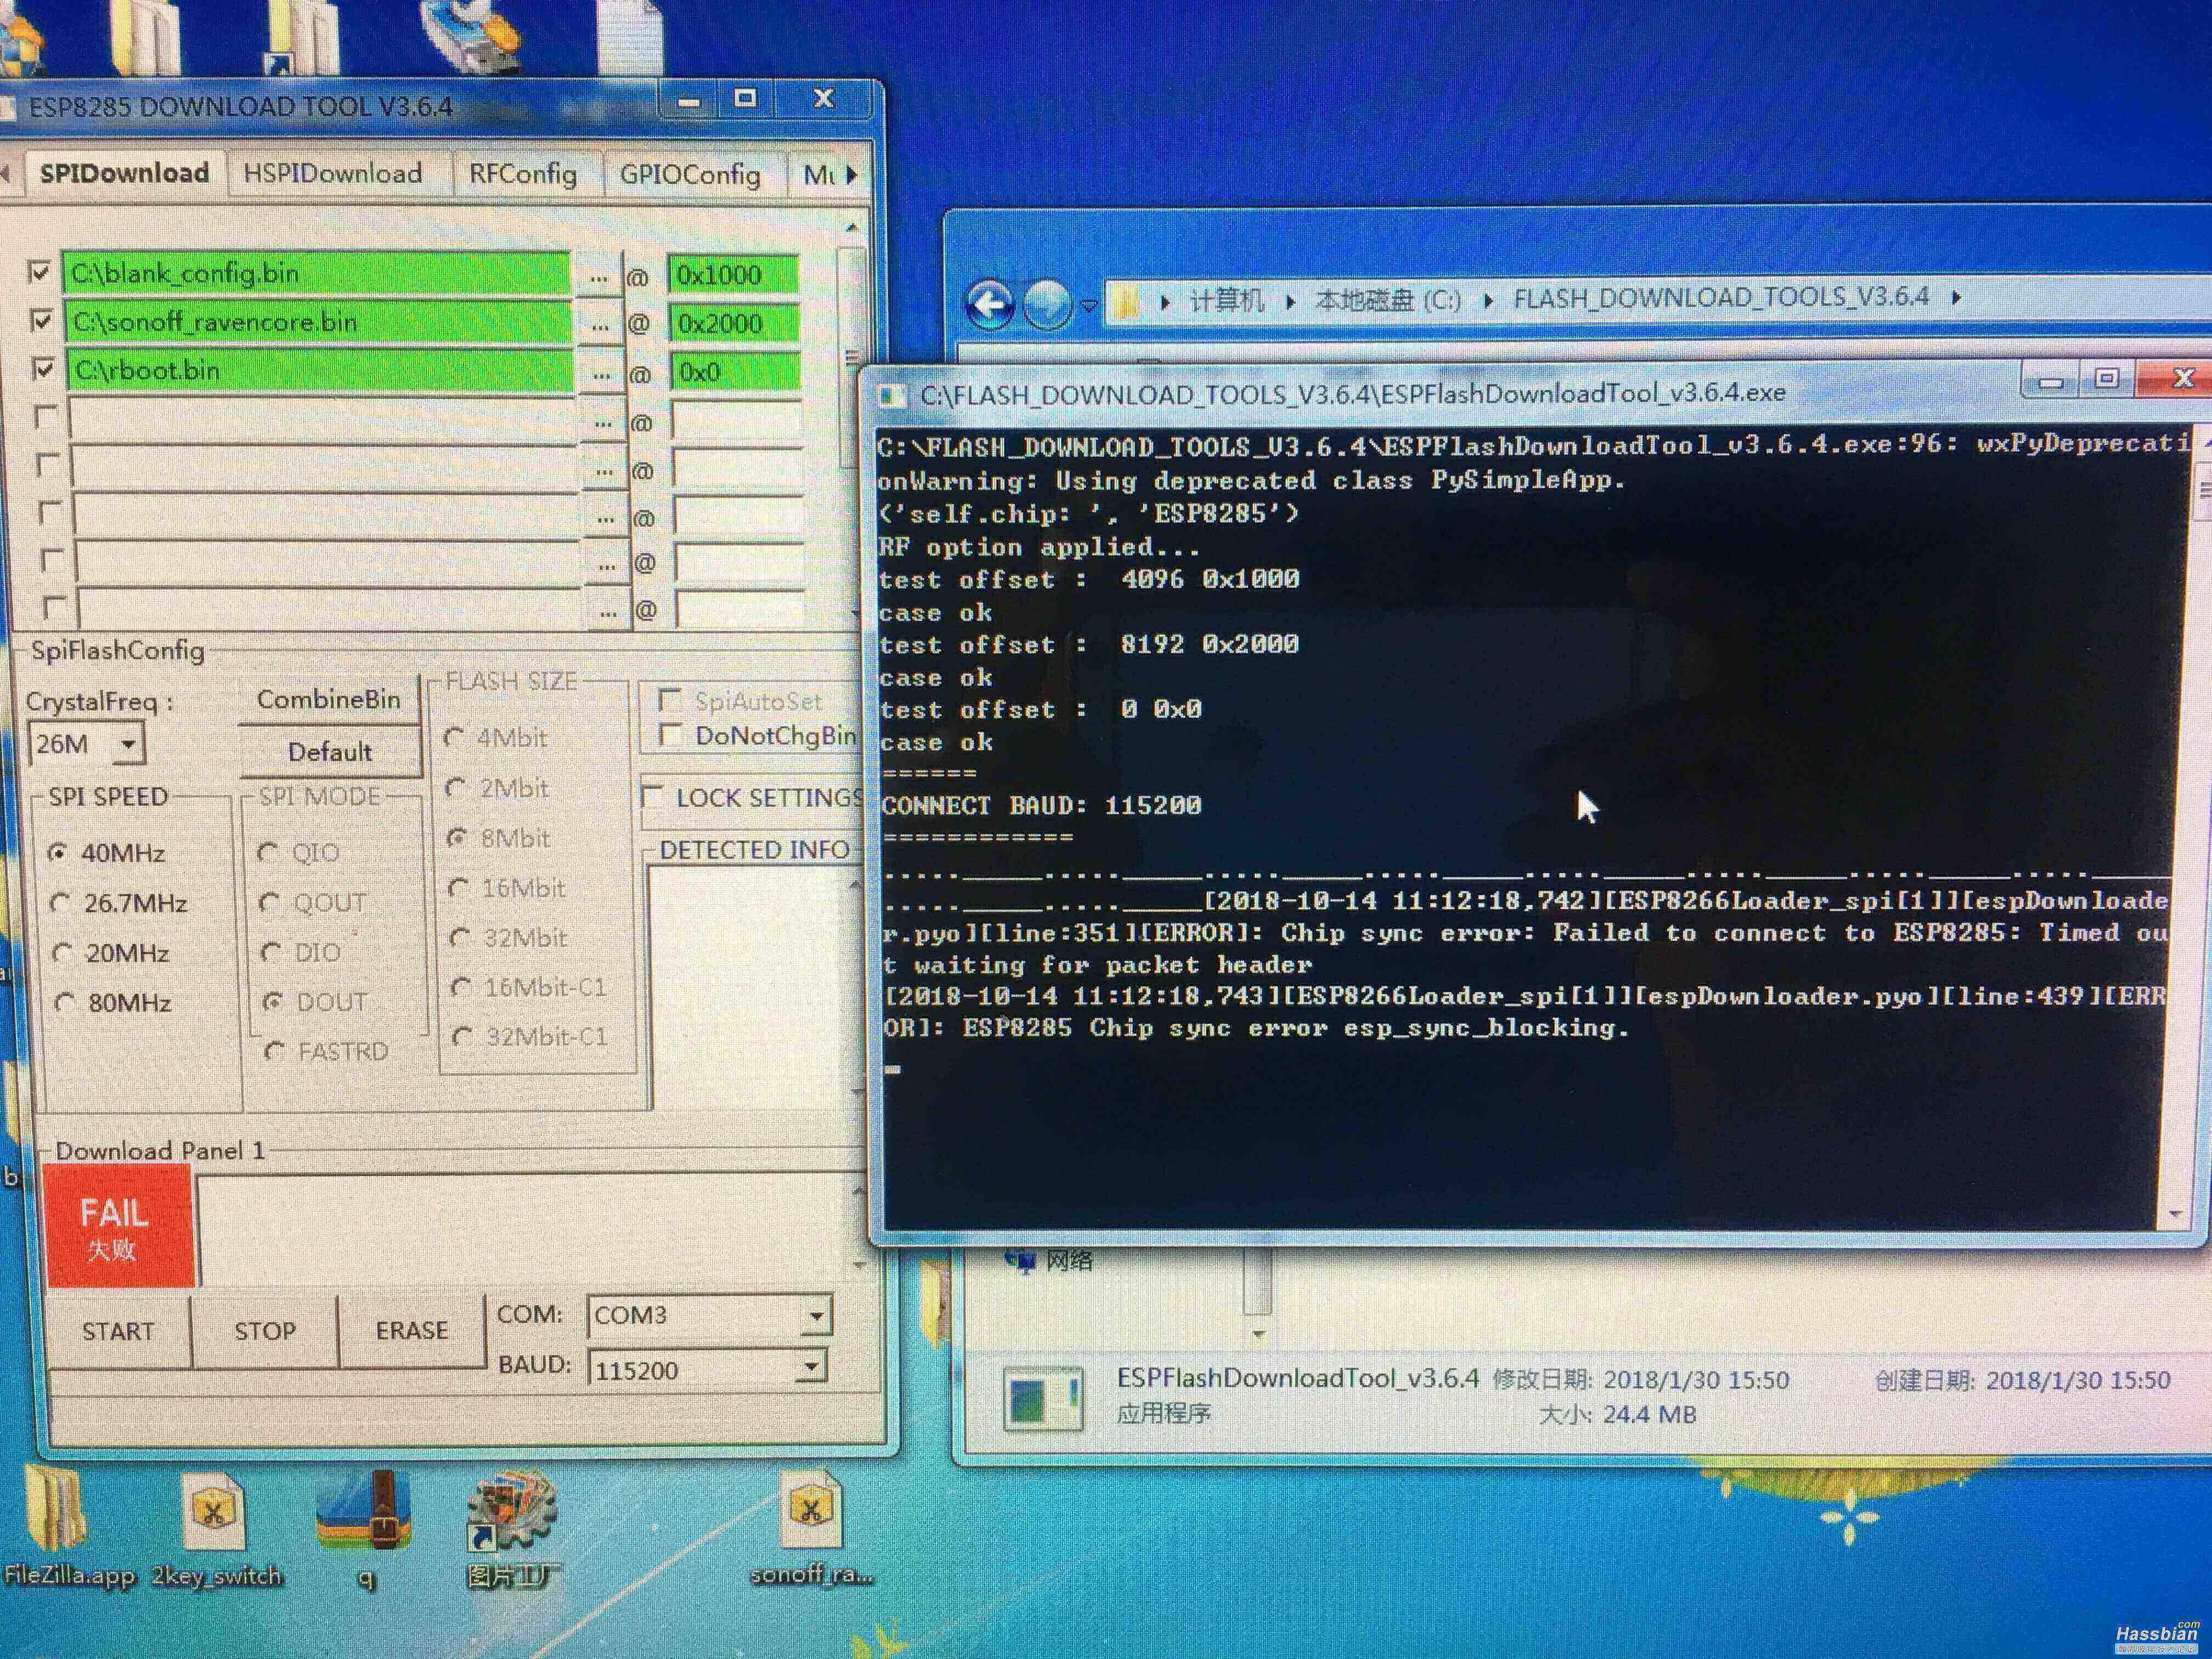The width and height of the screenshot is (2212, 1659).
Task: Click 计算机 in Explorer address bar
Action: (1226, 300)
